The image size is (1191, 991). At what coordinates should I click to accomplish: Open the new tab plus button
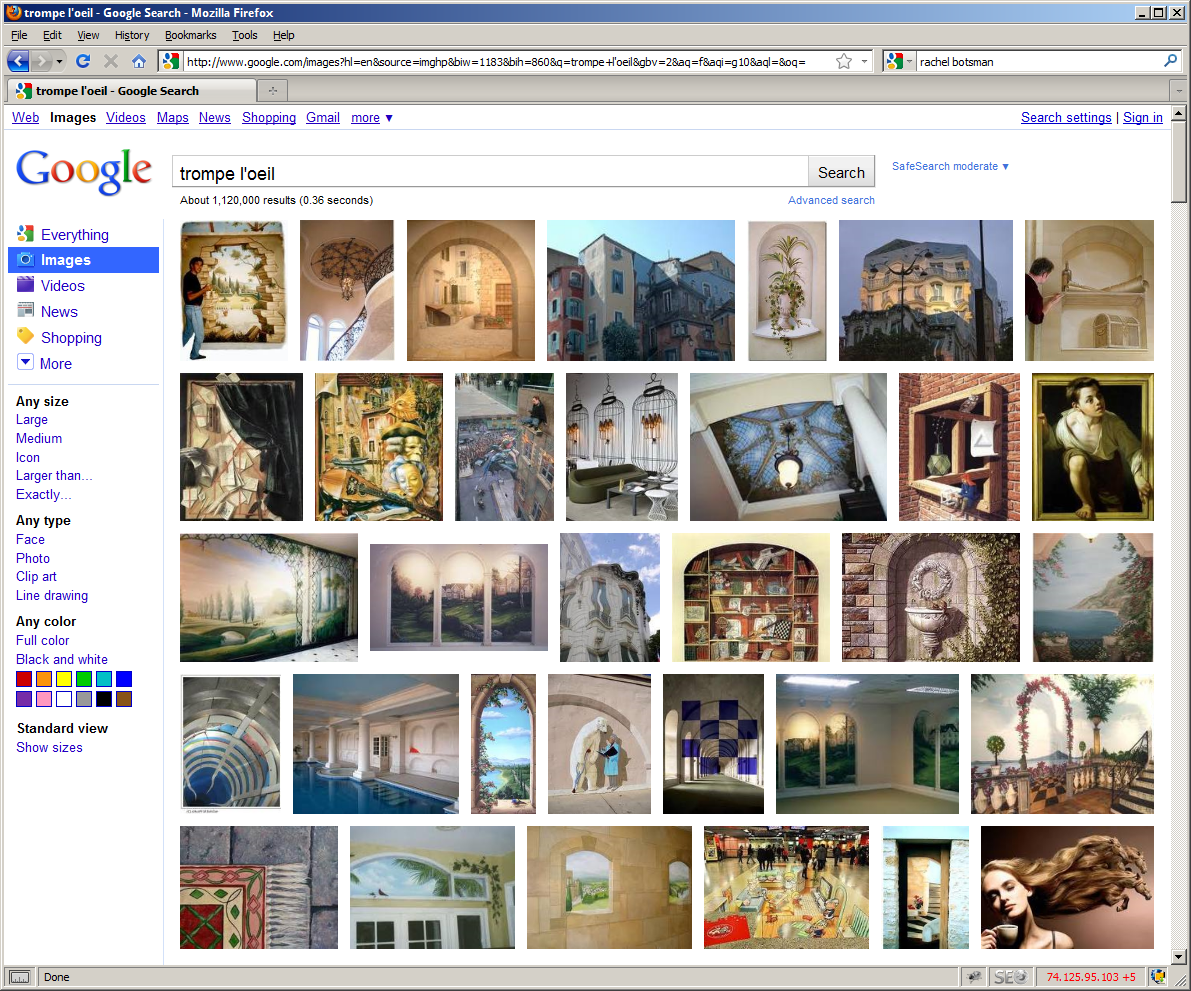pyautogui.click(x=273, y=90)
